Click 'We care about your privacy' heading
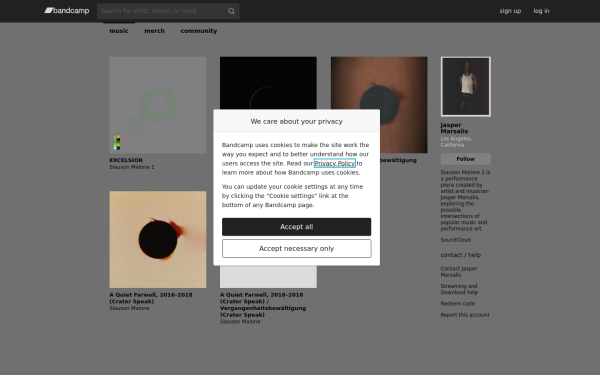This screenshot has height=375, width=600. [297, 121]
